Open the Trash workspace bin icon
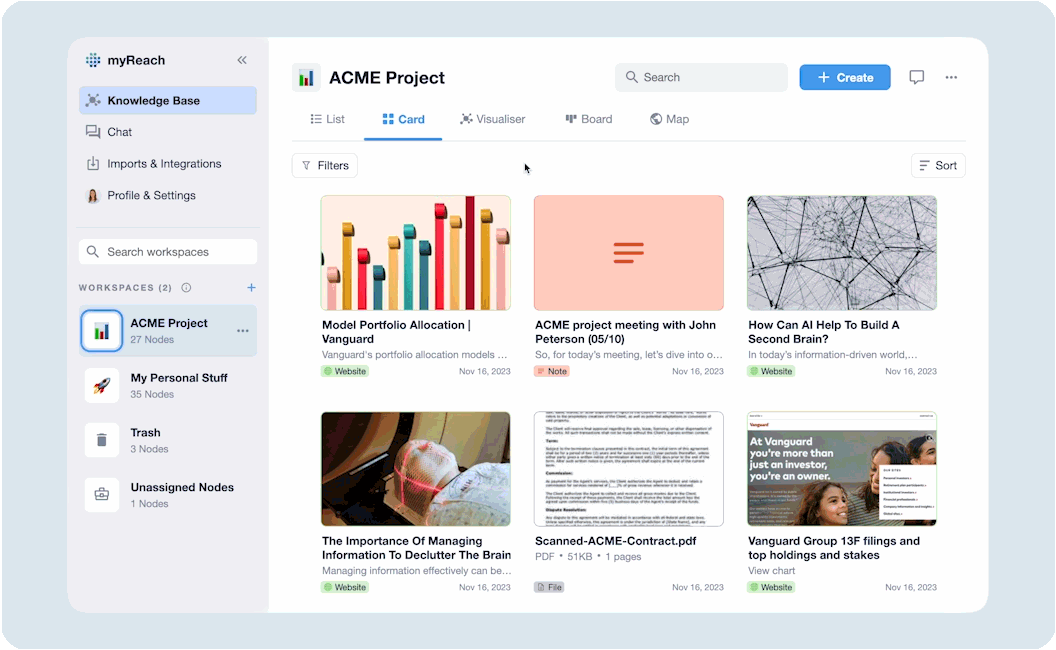Image resolution: width=1056 pixels, height=650 pixels. click(x=102, y=440)
